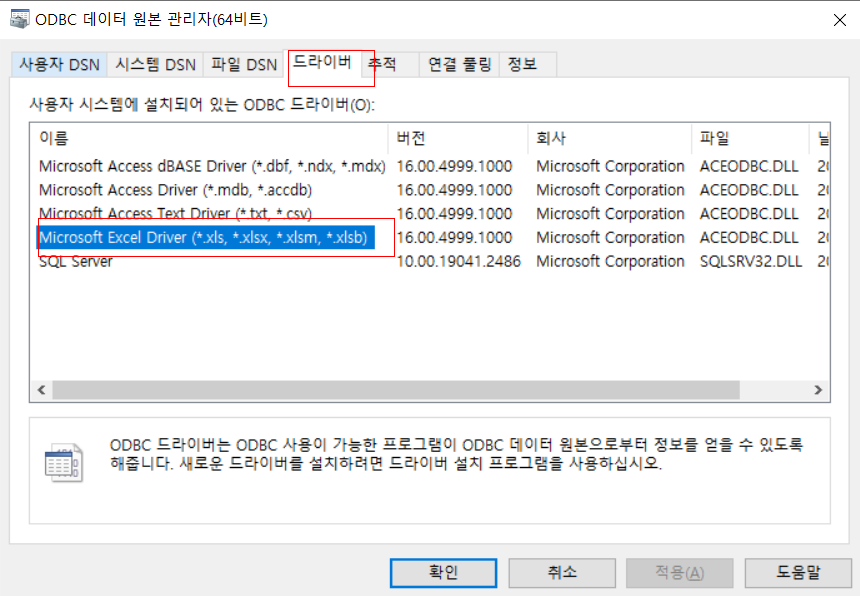
Task: Click the 버전 column header
Action: click(458, 138)
